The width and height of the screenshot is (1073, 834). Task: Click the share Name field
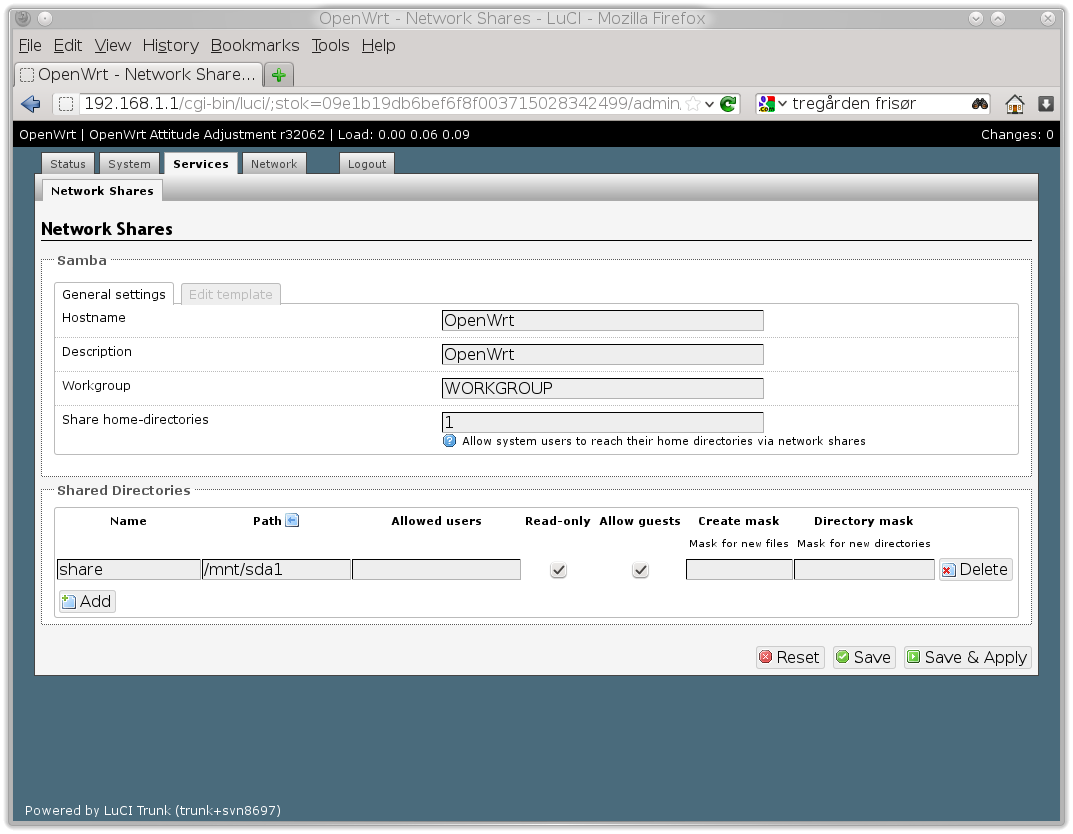tap(129, 569)
